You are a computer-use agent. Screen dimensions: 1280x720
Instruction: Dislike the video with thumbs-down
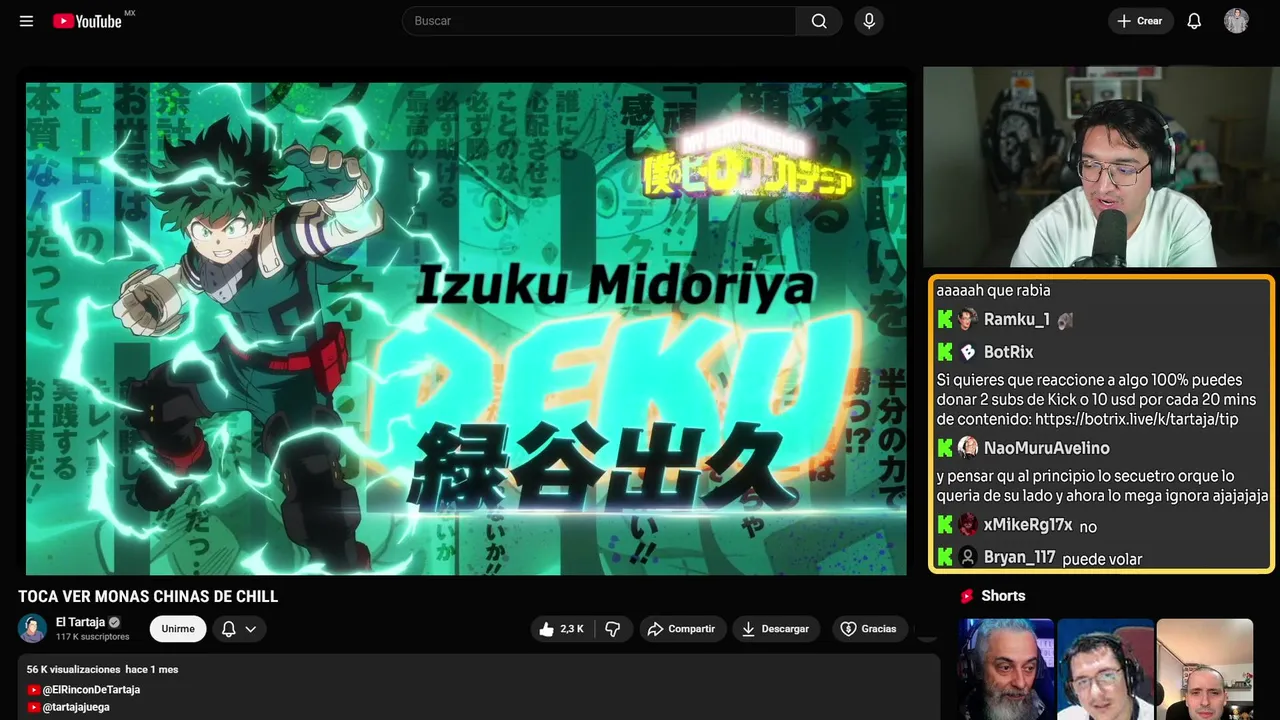(x=613, y=629)
